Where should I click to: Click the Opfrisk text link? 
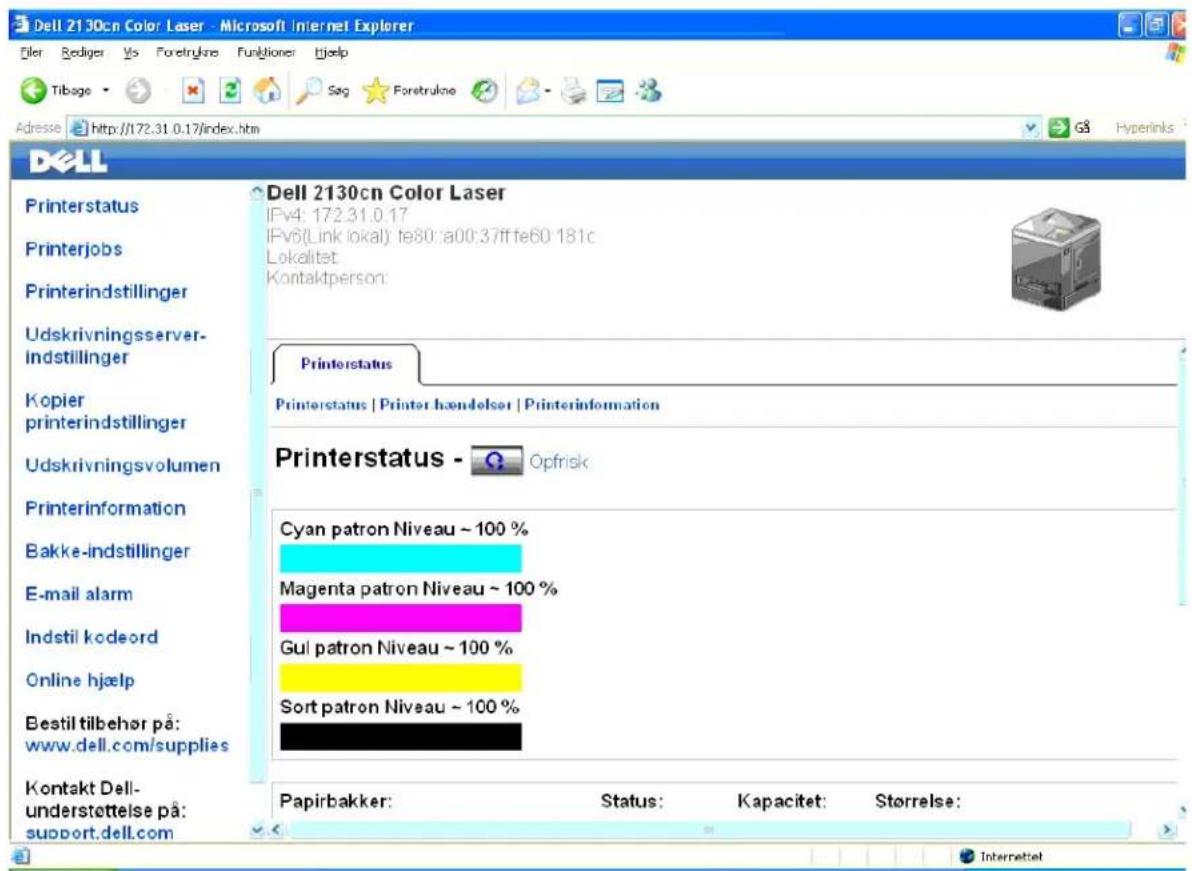pyautogui.click(x=559, y=462)
